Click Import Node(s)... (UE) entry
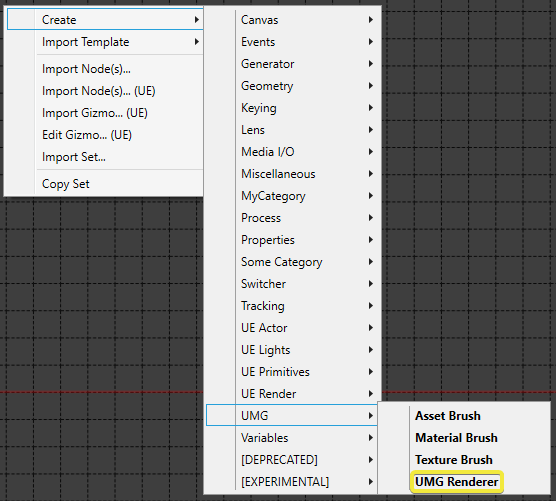The width and height of the screenshot is (556, 501). click(99, 91)
